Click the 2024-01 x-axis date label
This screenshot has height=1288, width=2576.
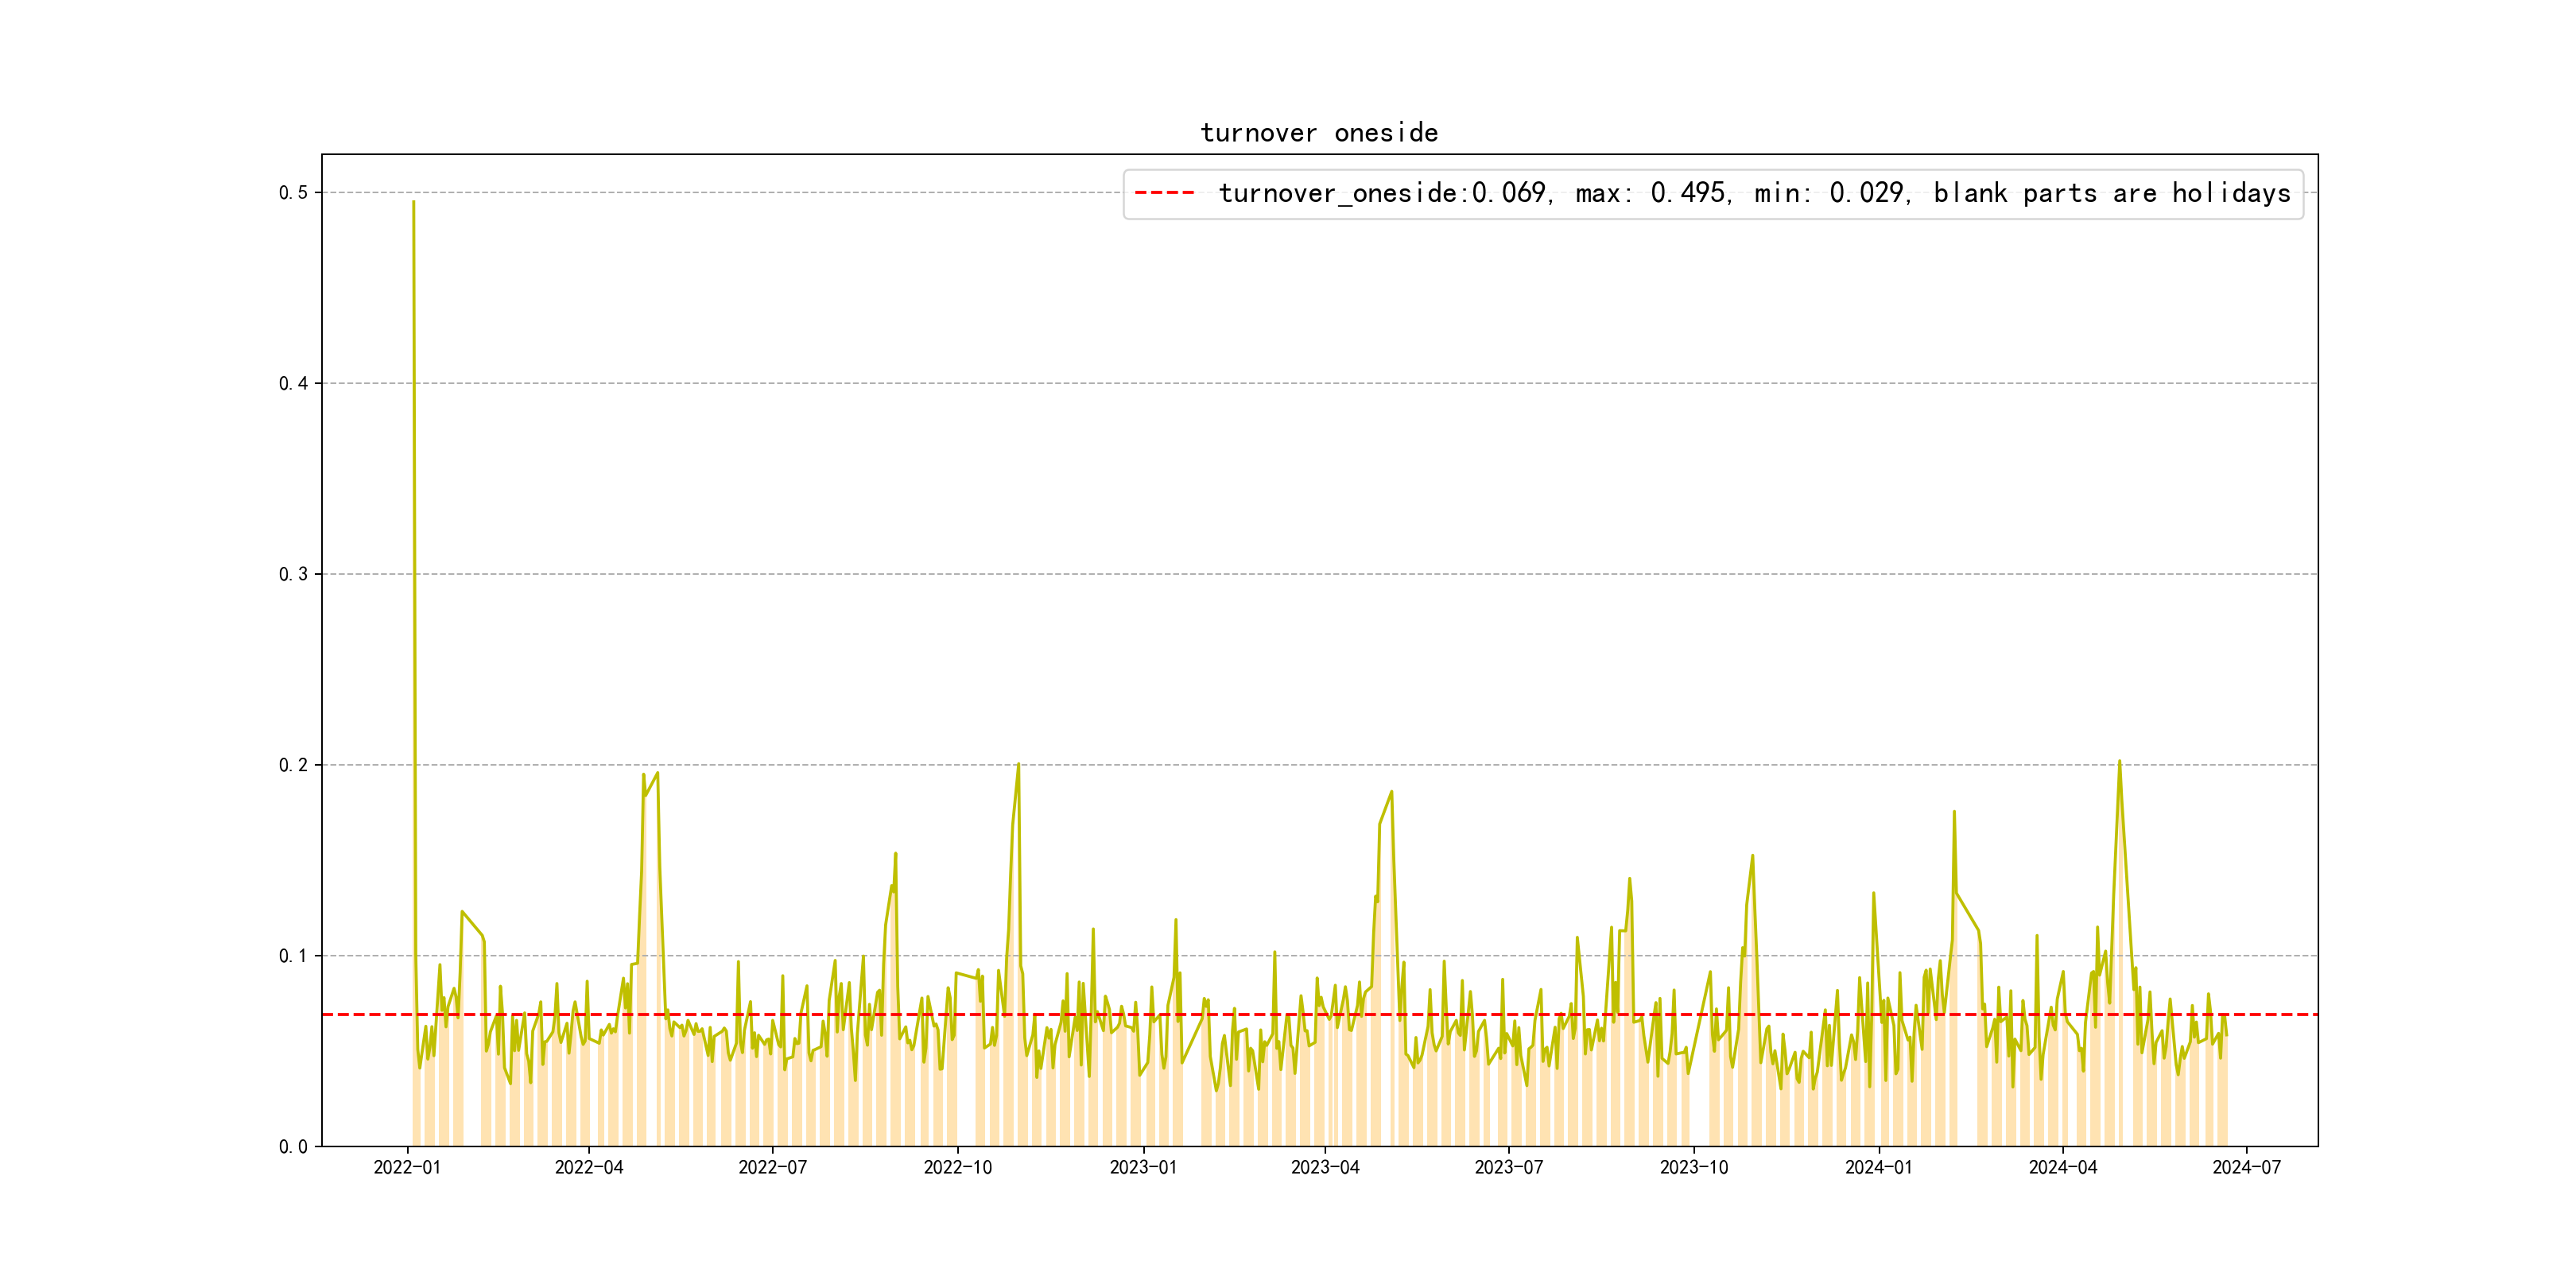click(x=1879, y=1168)
